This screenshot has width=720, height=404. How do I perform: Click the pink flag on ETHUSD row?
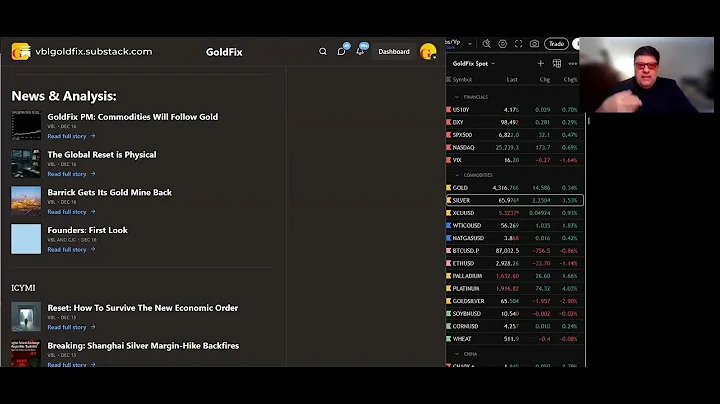tap(449, 263)
